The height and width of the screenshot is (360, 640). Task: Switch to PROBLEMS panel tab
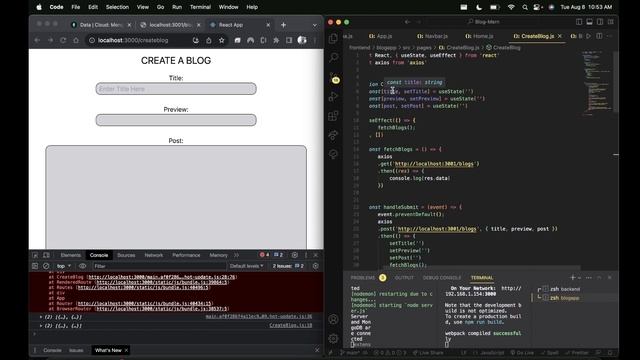click(x=362, y=278)
